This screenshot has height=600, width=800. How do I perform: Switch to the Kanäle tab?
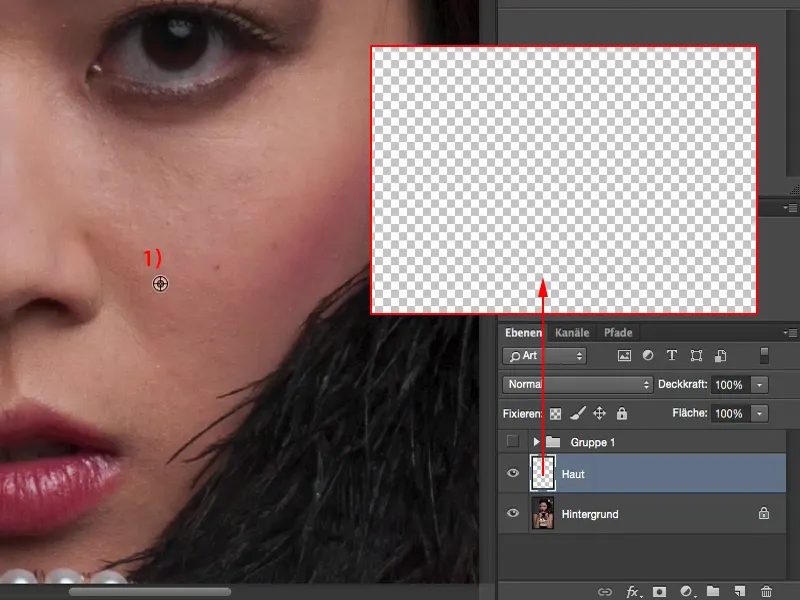[x=571, y=332]
